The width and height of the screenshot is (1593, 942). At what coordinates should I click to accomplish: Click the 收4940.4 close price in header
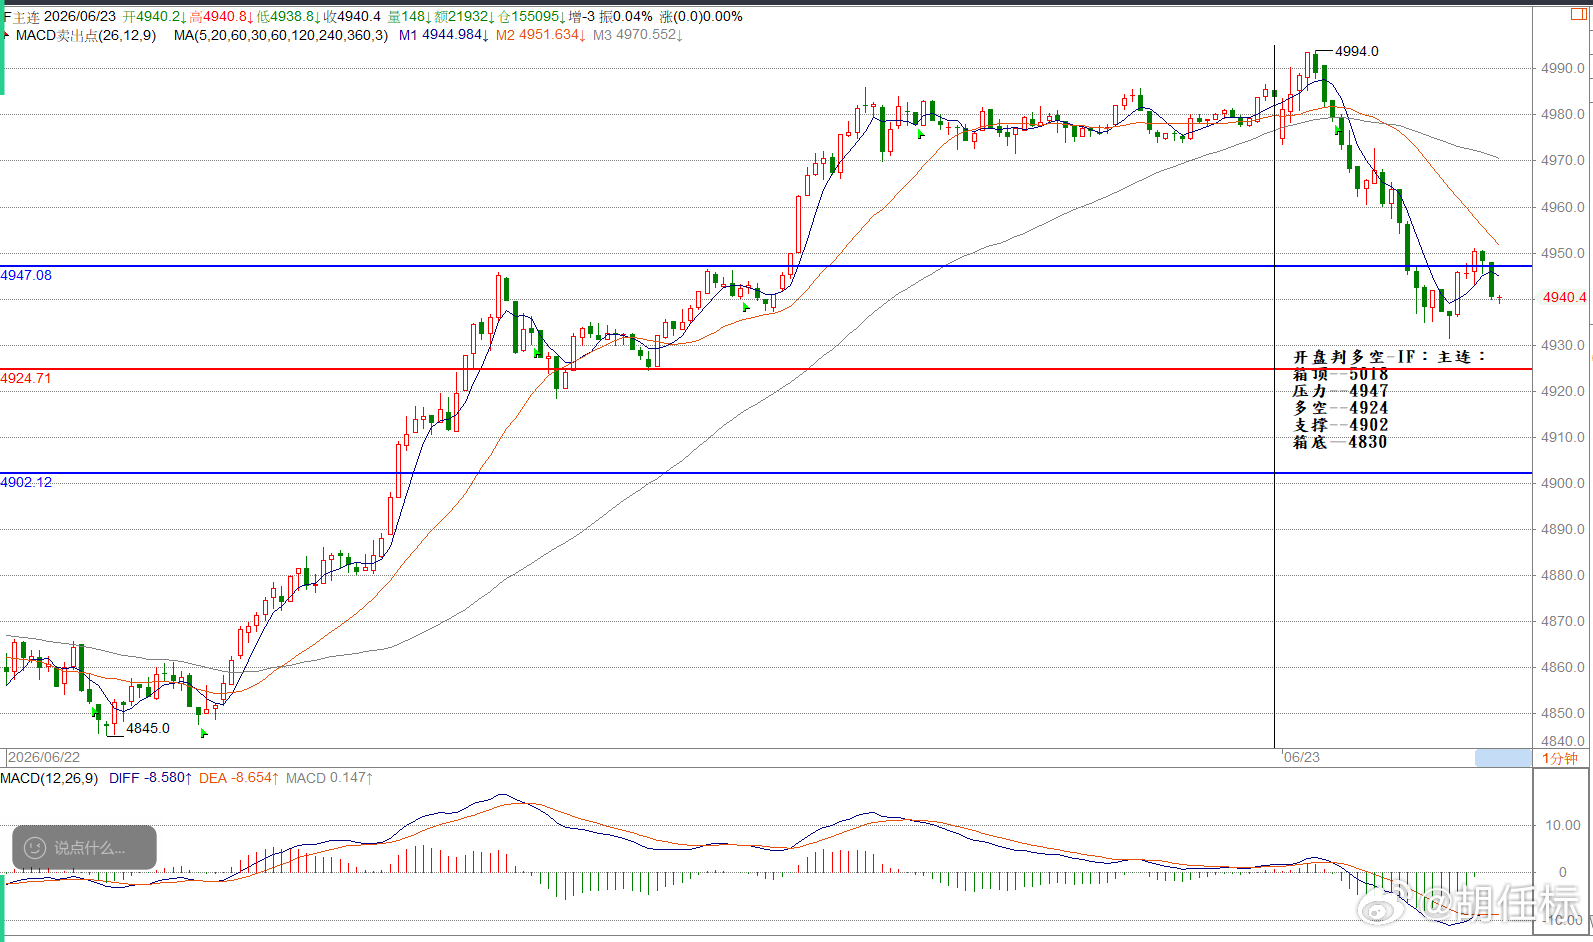(x=352, y=17)
